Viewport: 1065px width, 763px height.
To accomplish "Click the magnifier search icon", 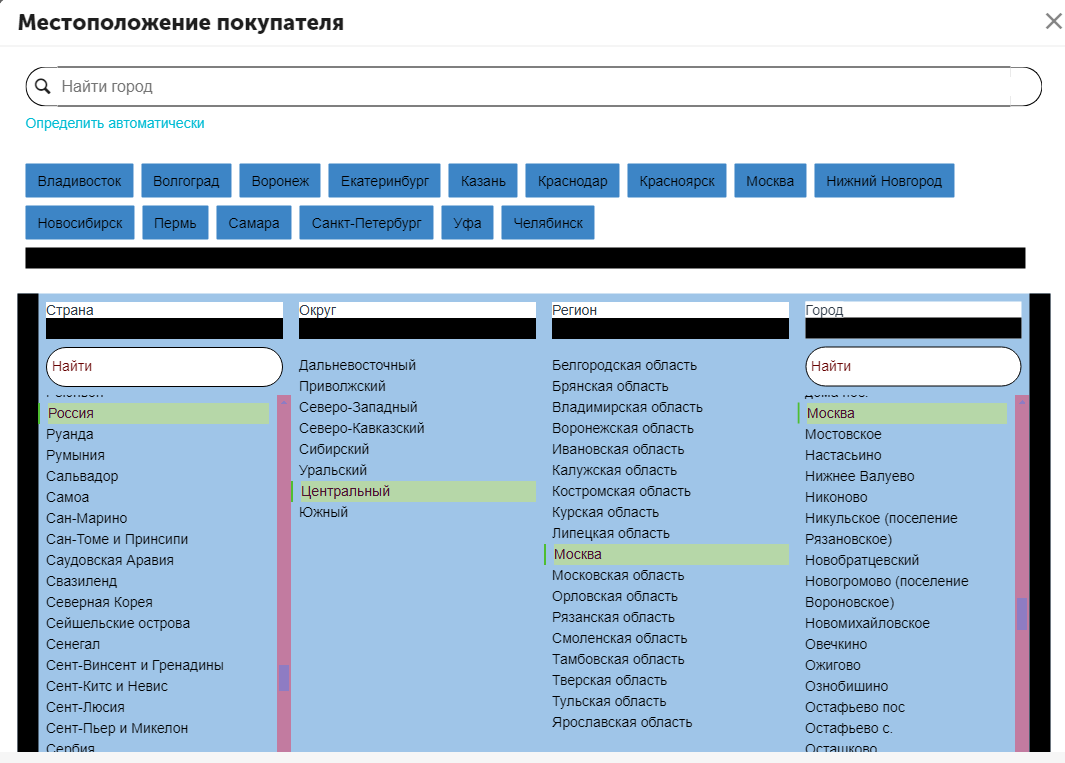I will coord(43,87).
